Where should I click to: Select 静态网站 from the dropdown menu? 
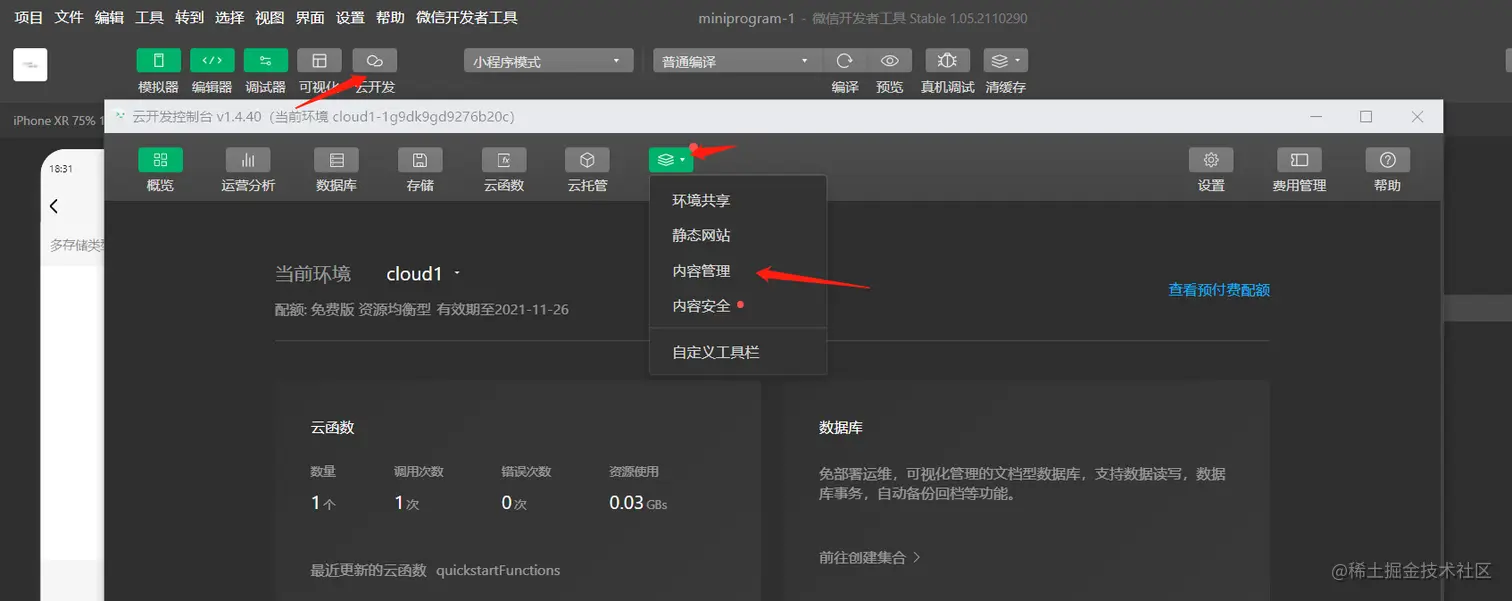(738, 236)
